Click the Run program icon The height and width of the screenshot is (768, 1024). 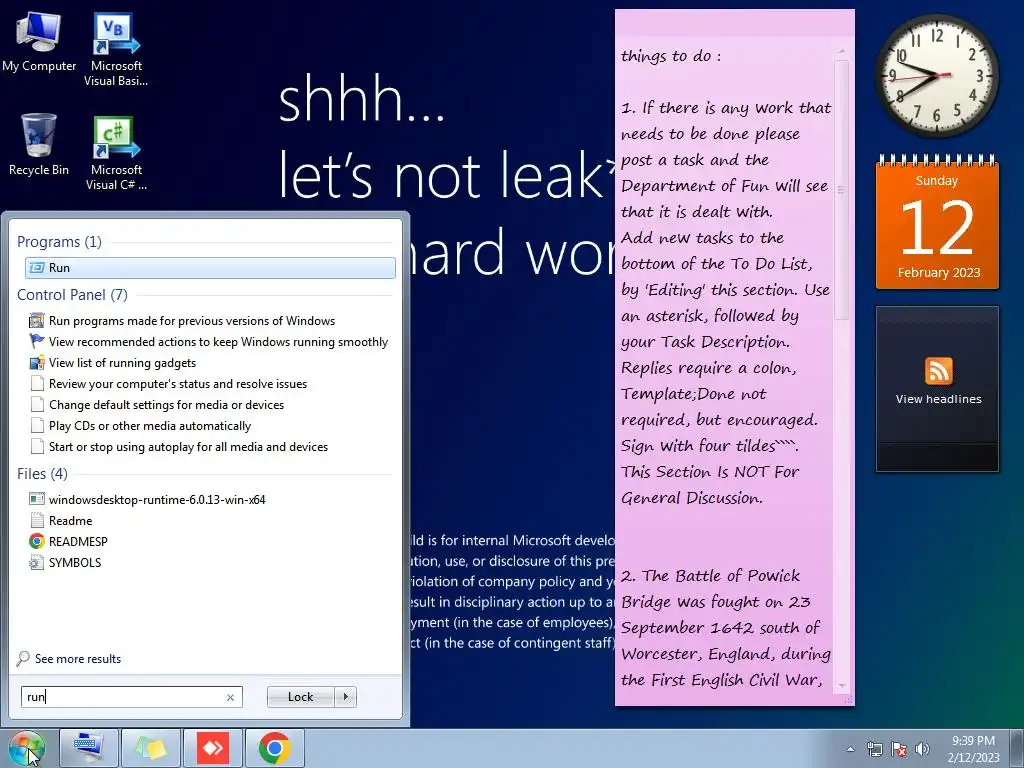pyautogui.click(x=37, y=268)
